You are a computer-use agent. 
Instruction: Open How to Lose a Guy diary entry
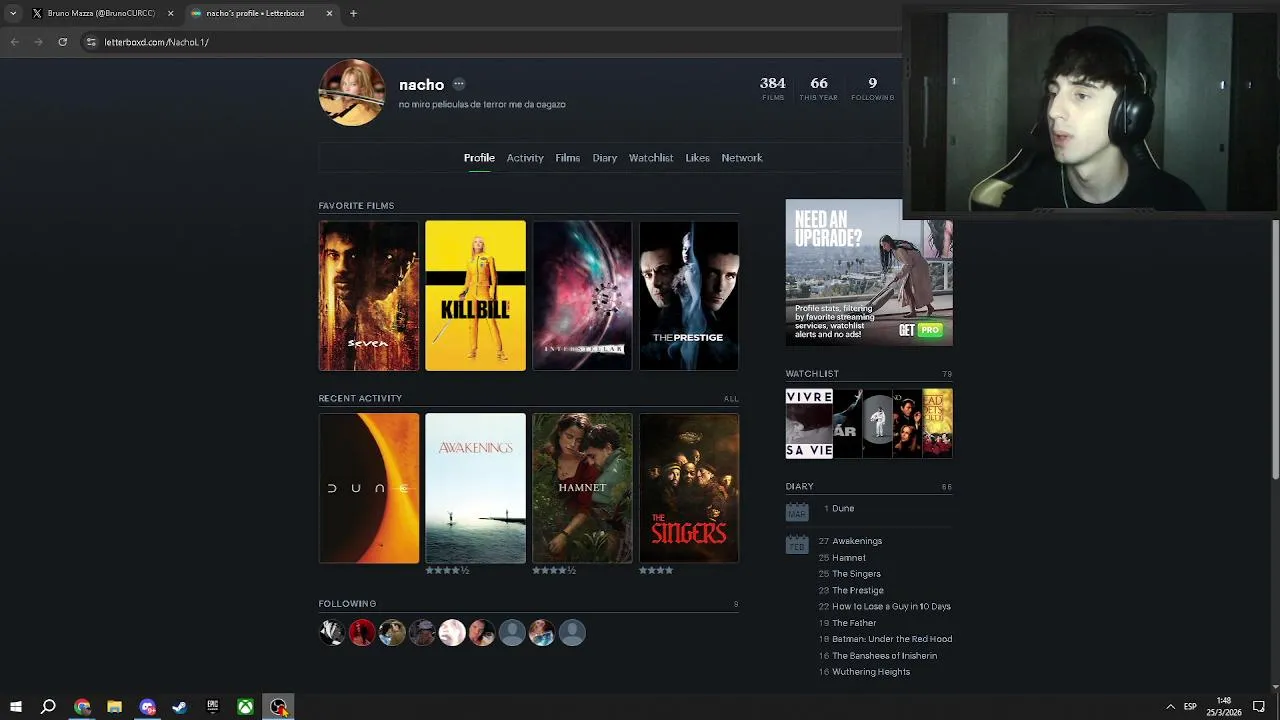coord(891,606)
